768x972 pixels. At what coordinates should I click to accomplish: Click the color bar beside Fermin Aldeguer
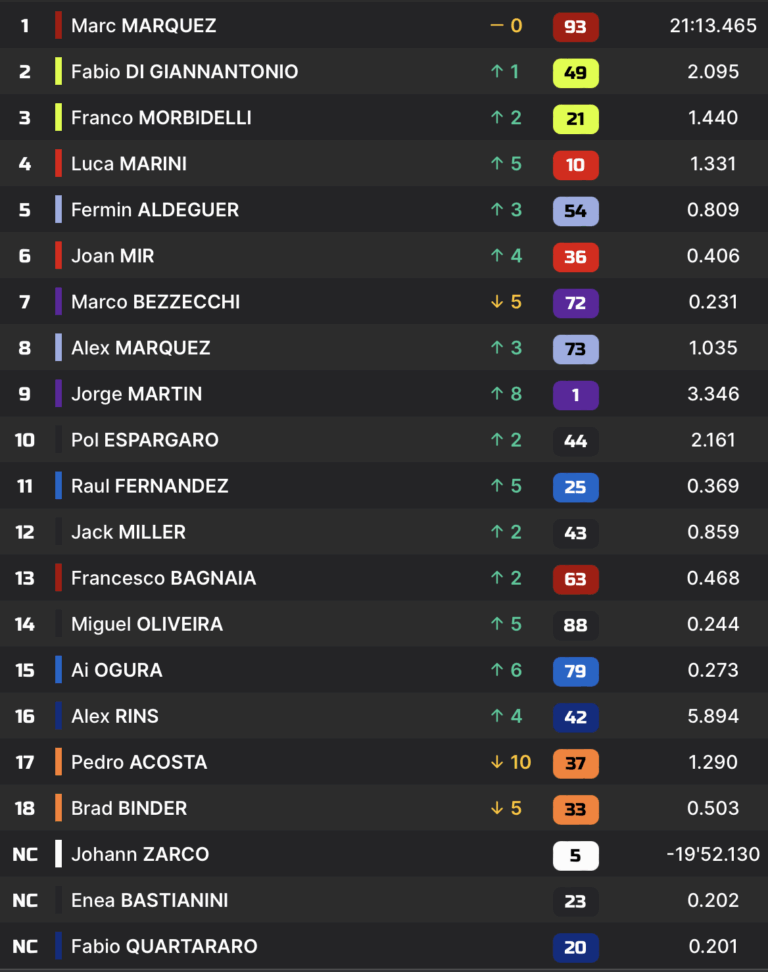click(59, 210)
